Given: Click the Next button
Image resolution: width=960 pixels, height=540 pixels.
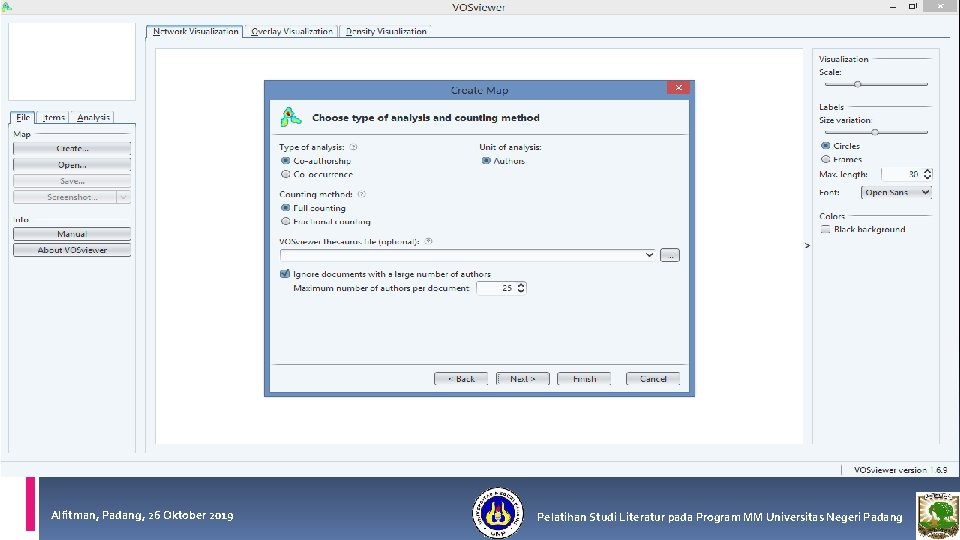Looking at the screenshot, I should click(x=523, y=379).
